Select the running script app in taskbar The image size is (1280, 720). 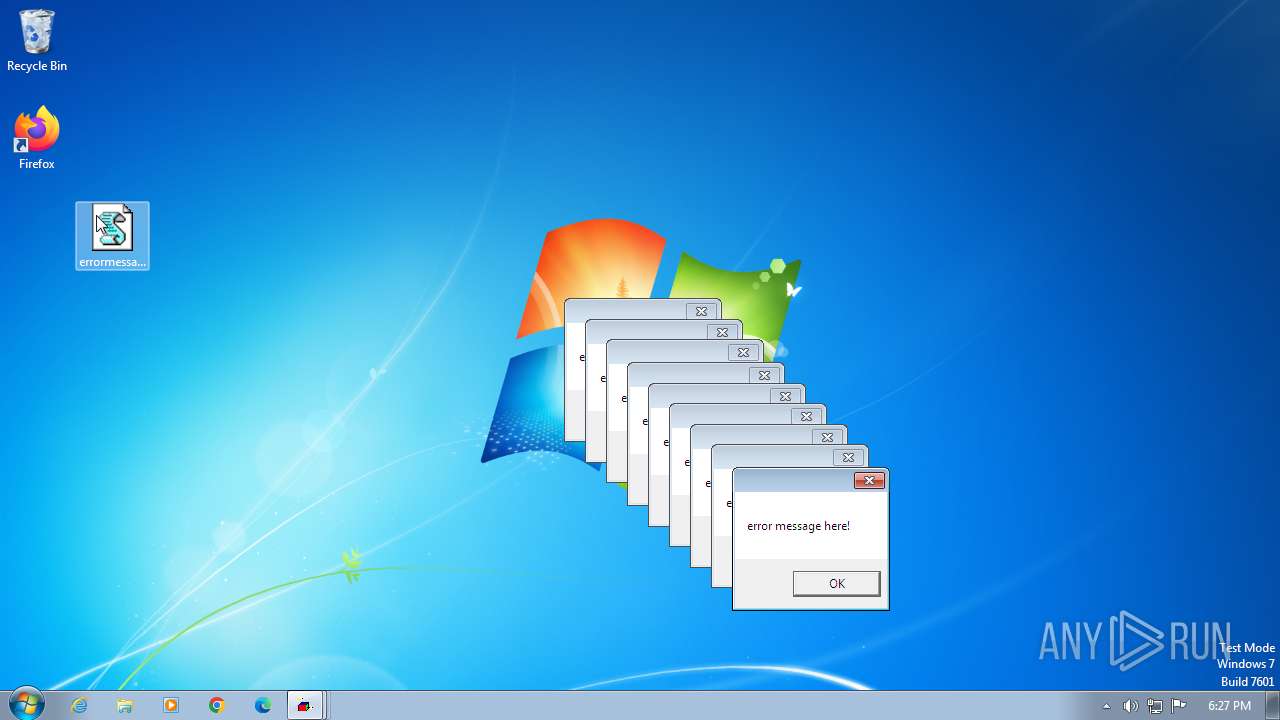pos(305,706)
